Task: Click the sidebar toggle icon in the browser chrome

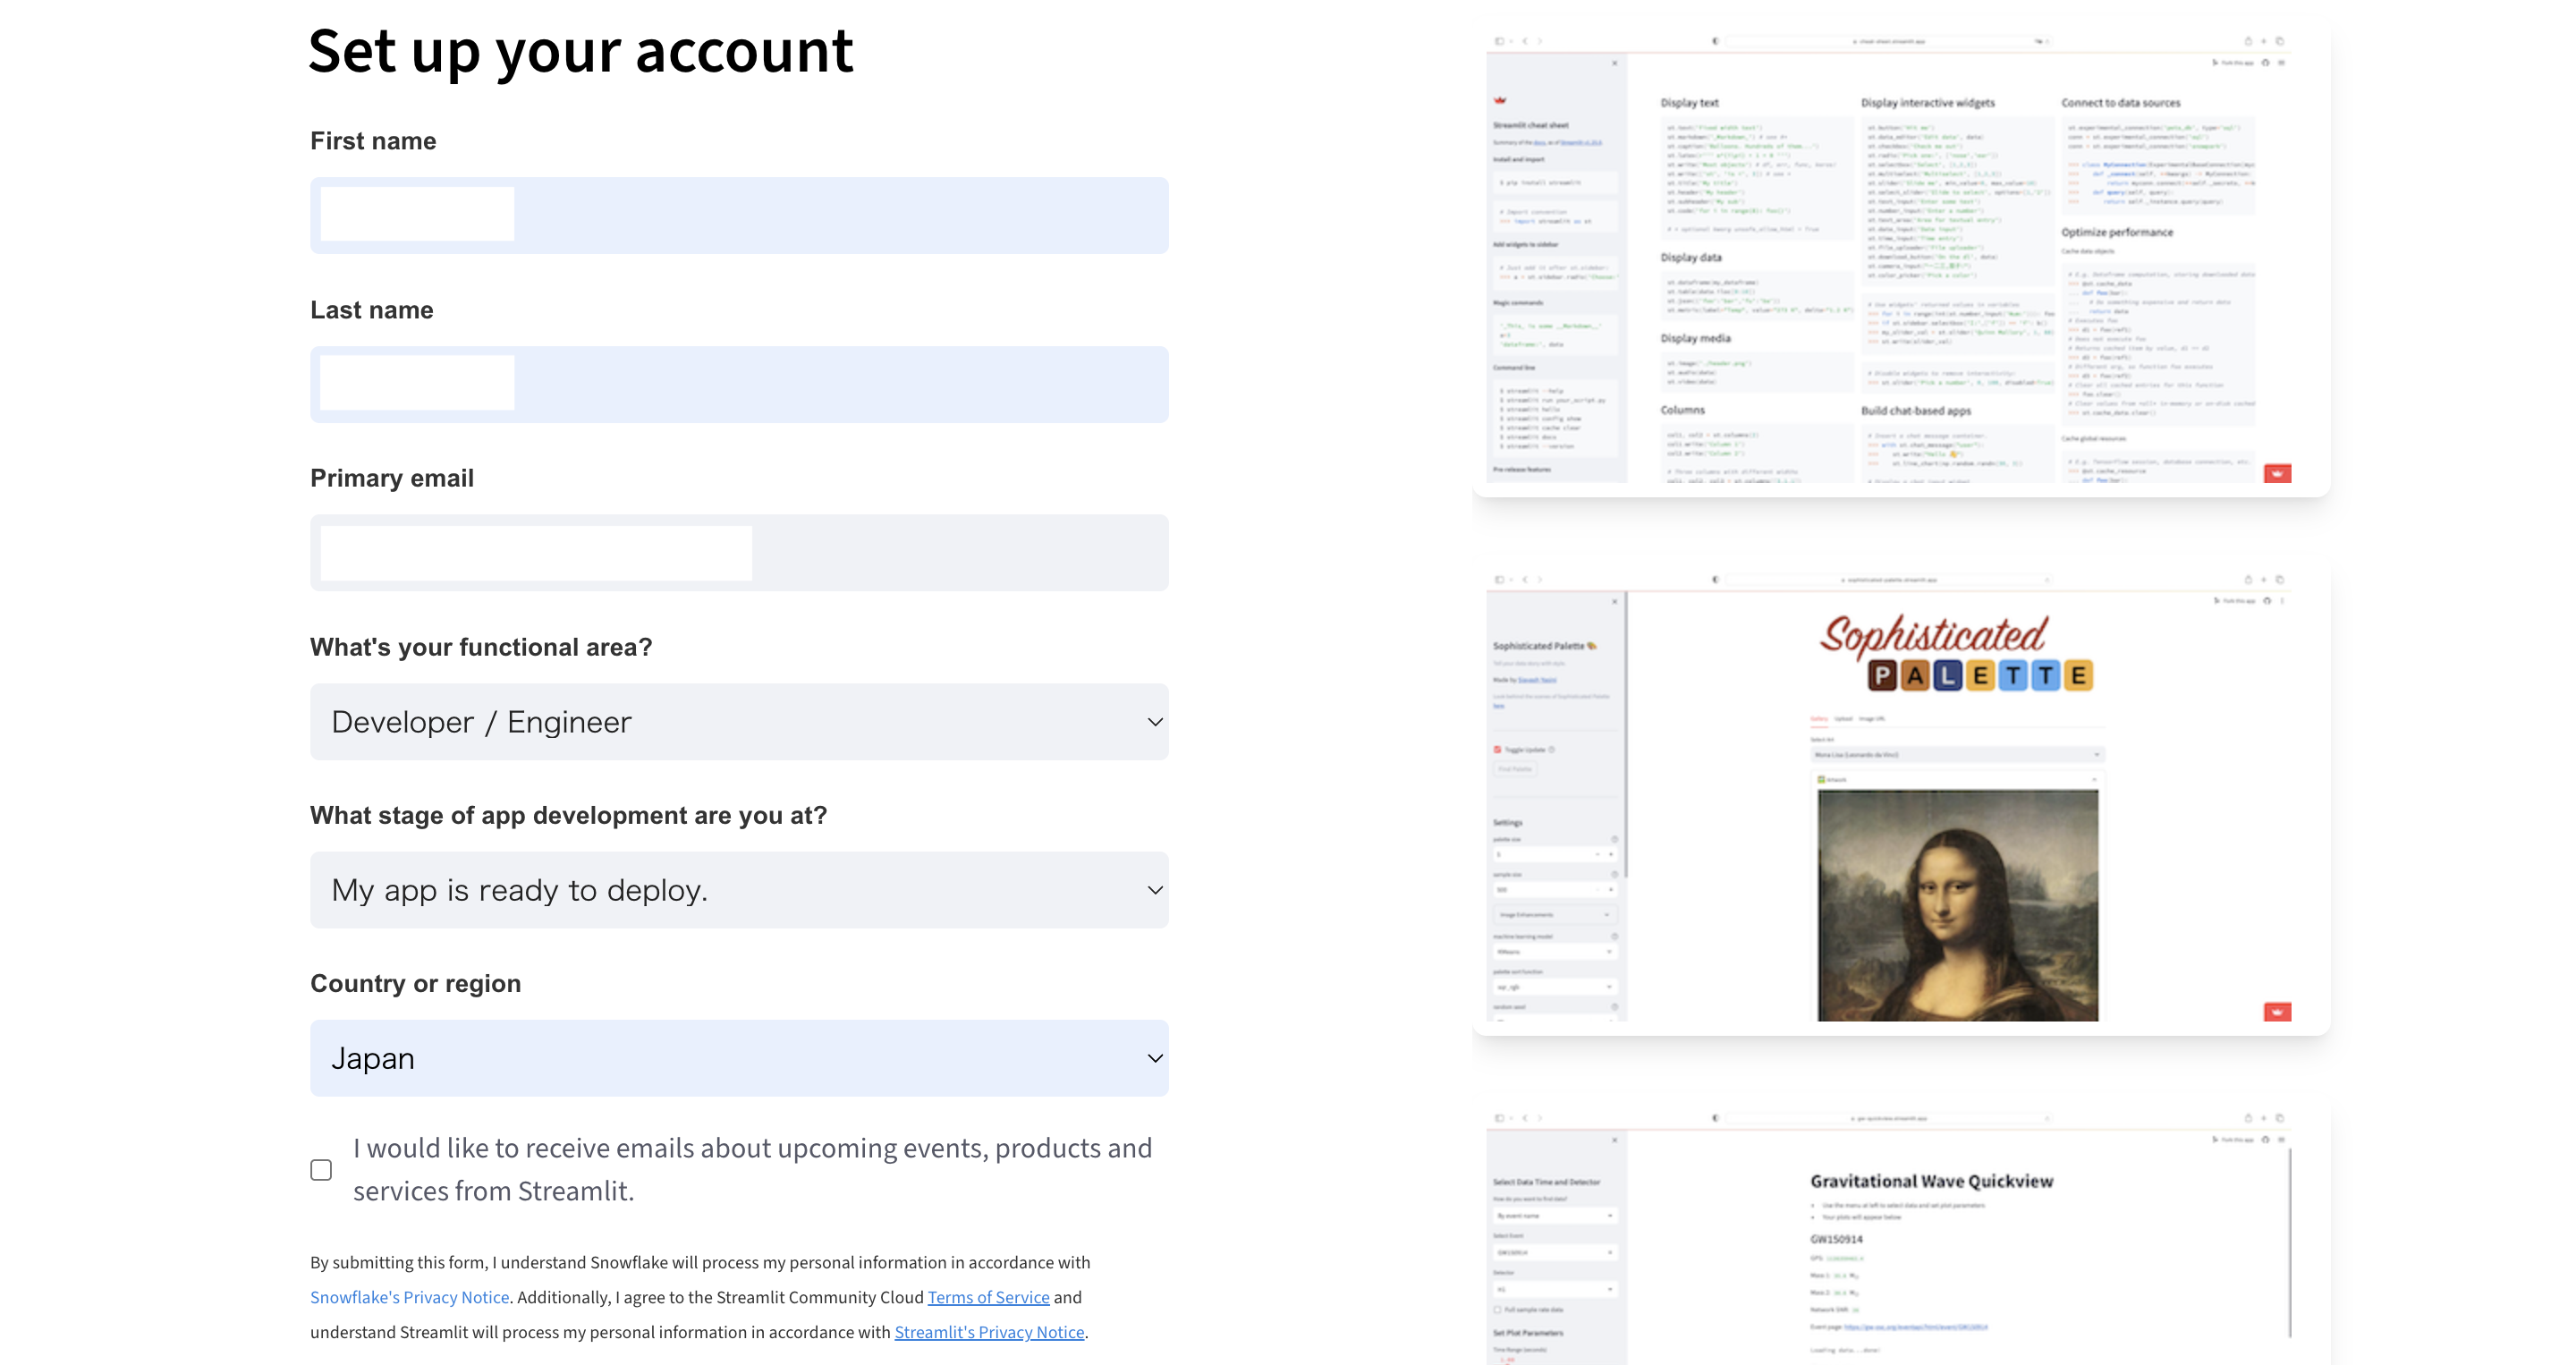Action: click(1499, 41)
